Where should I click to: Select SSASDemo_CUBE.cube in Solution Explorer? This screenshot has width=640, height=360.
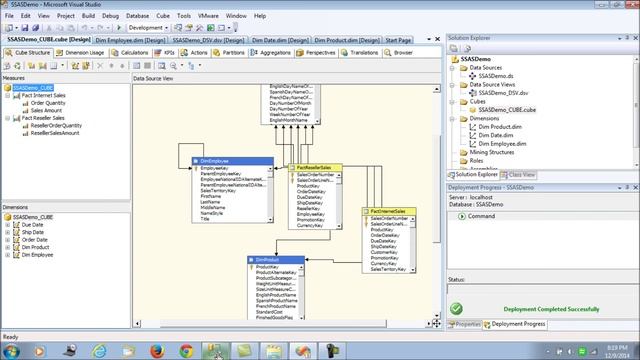pyautogui.click(x=507, y=110)
